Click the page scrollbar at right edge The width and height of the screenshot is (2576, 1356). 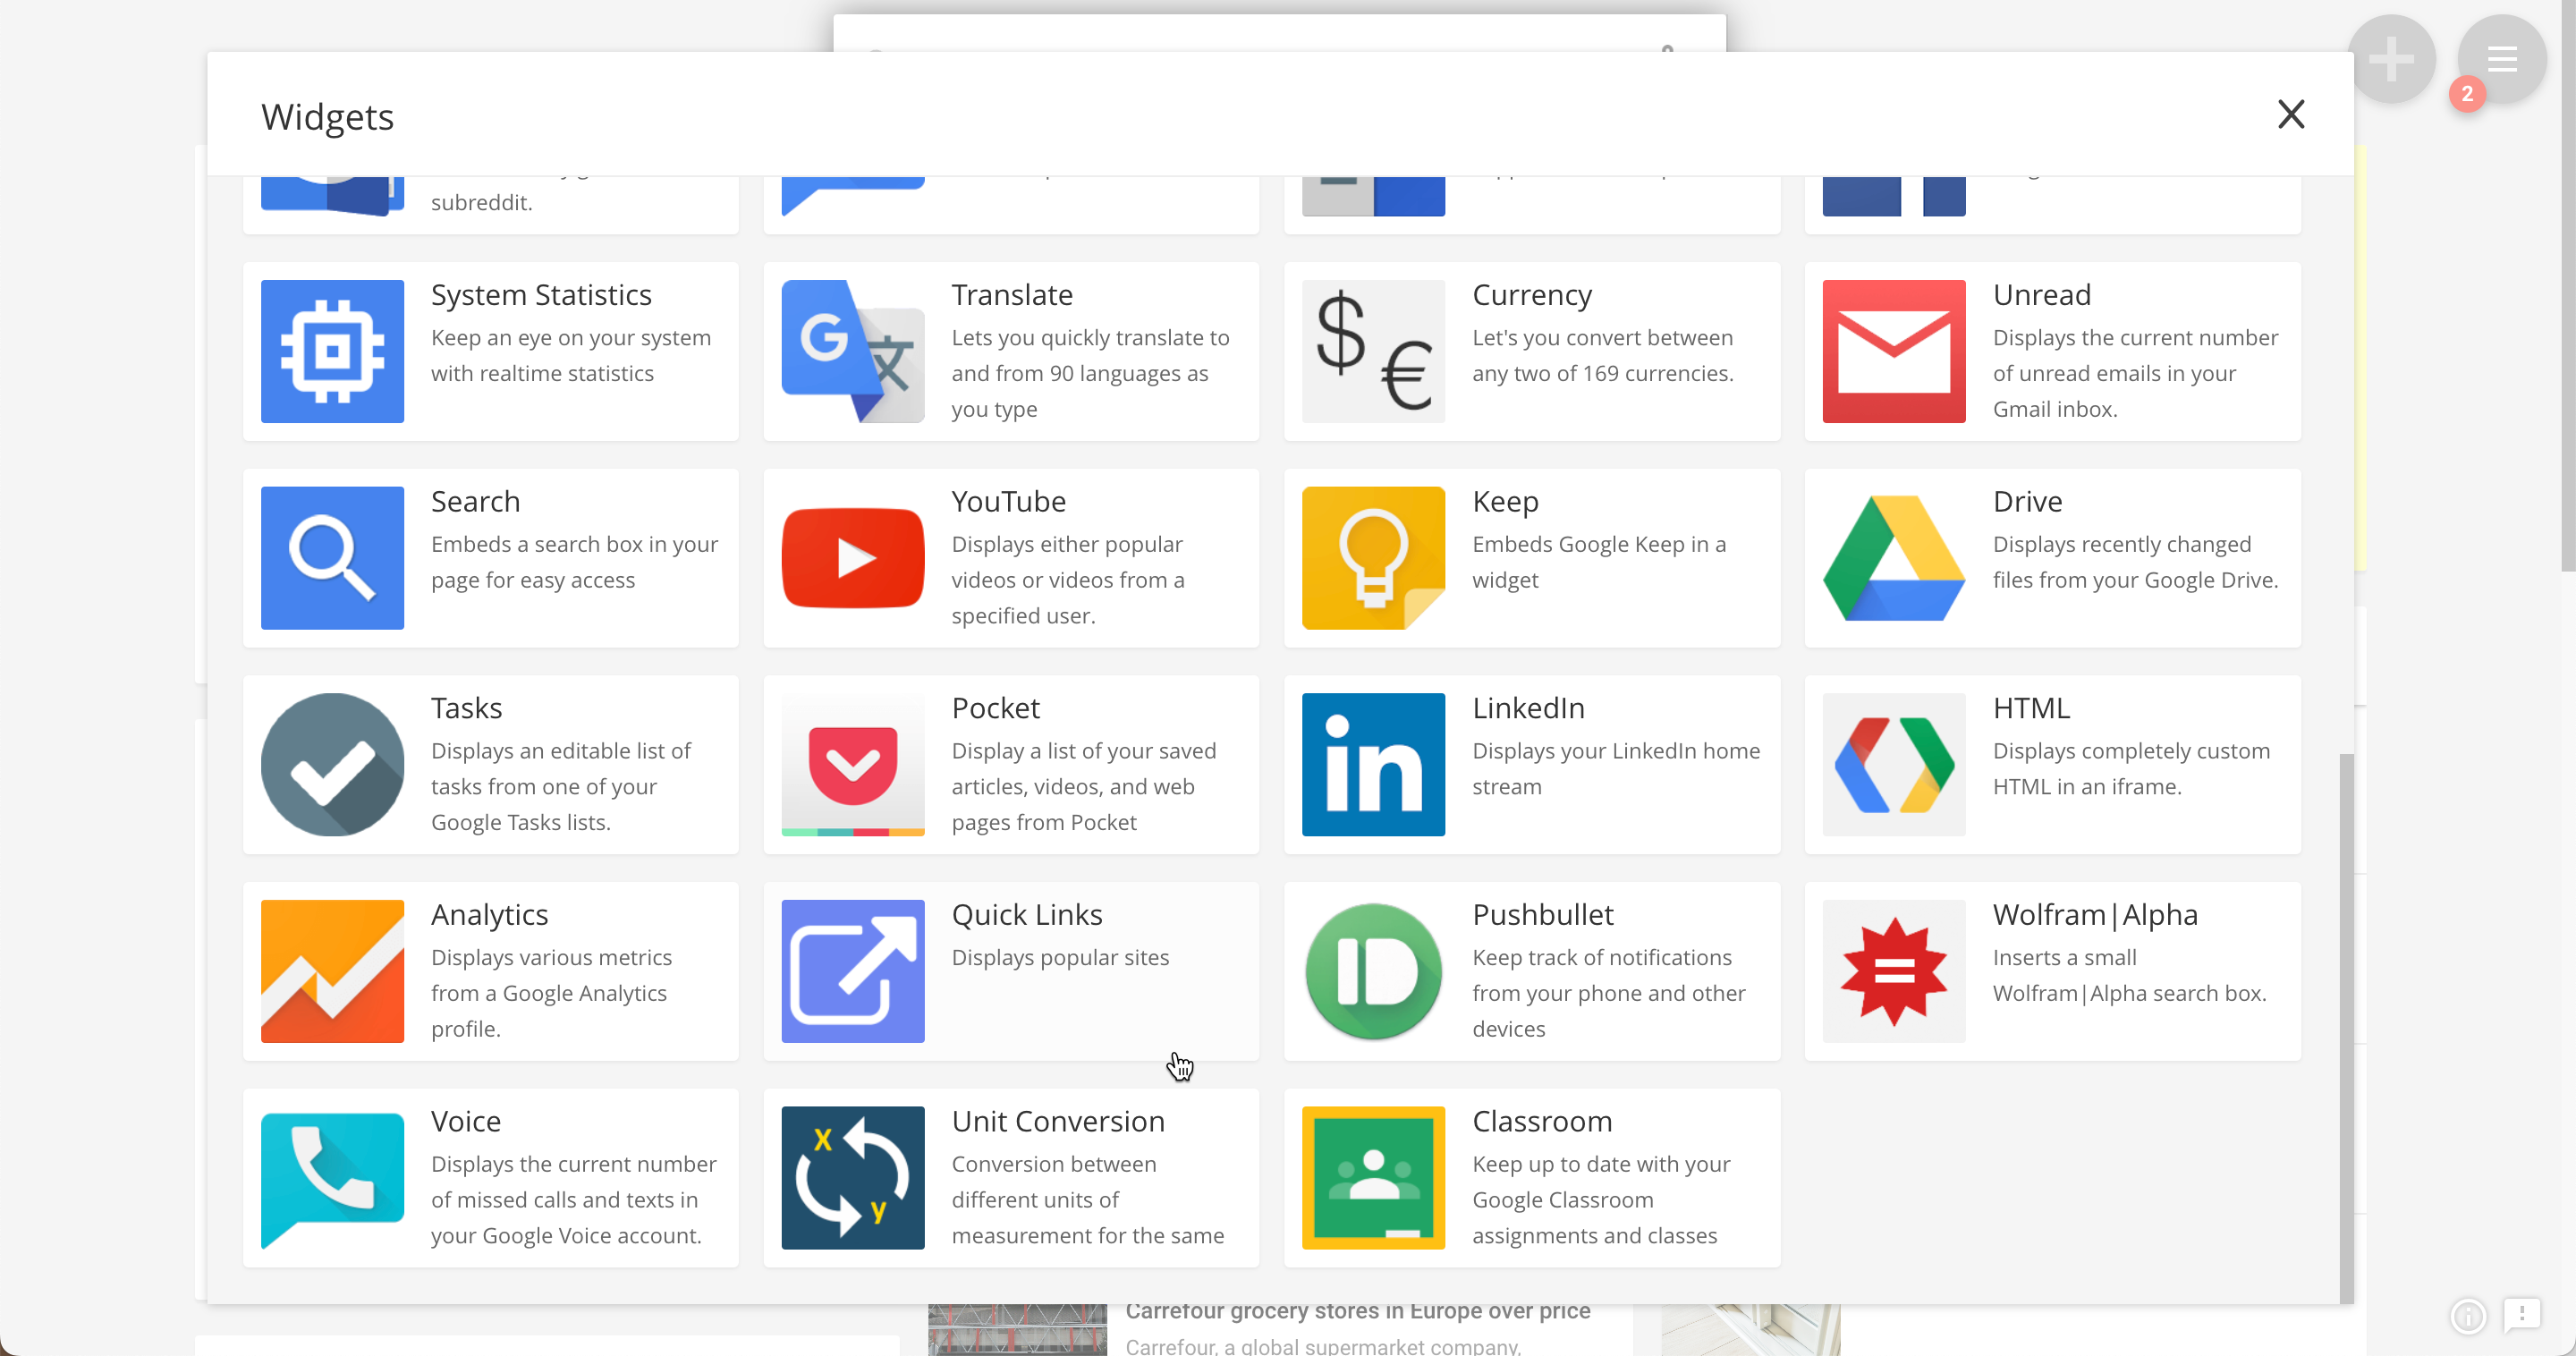coord(2568,285)
